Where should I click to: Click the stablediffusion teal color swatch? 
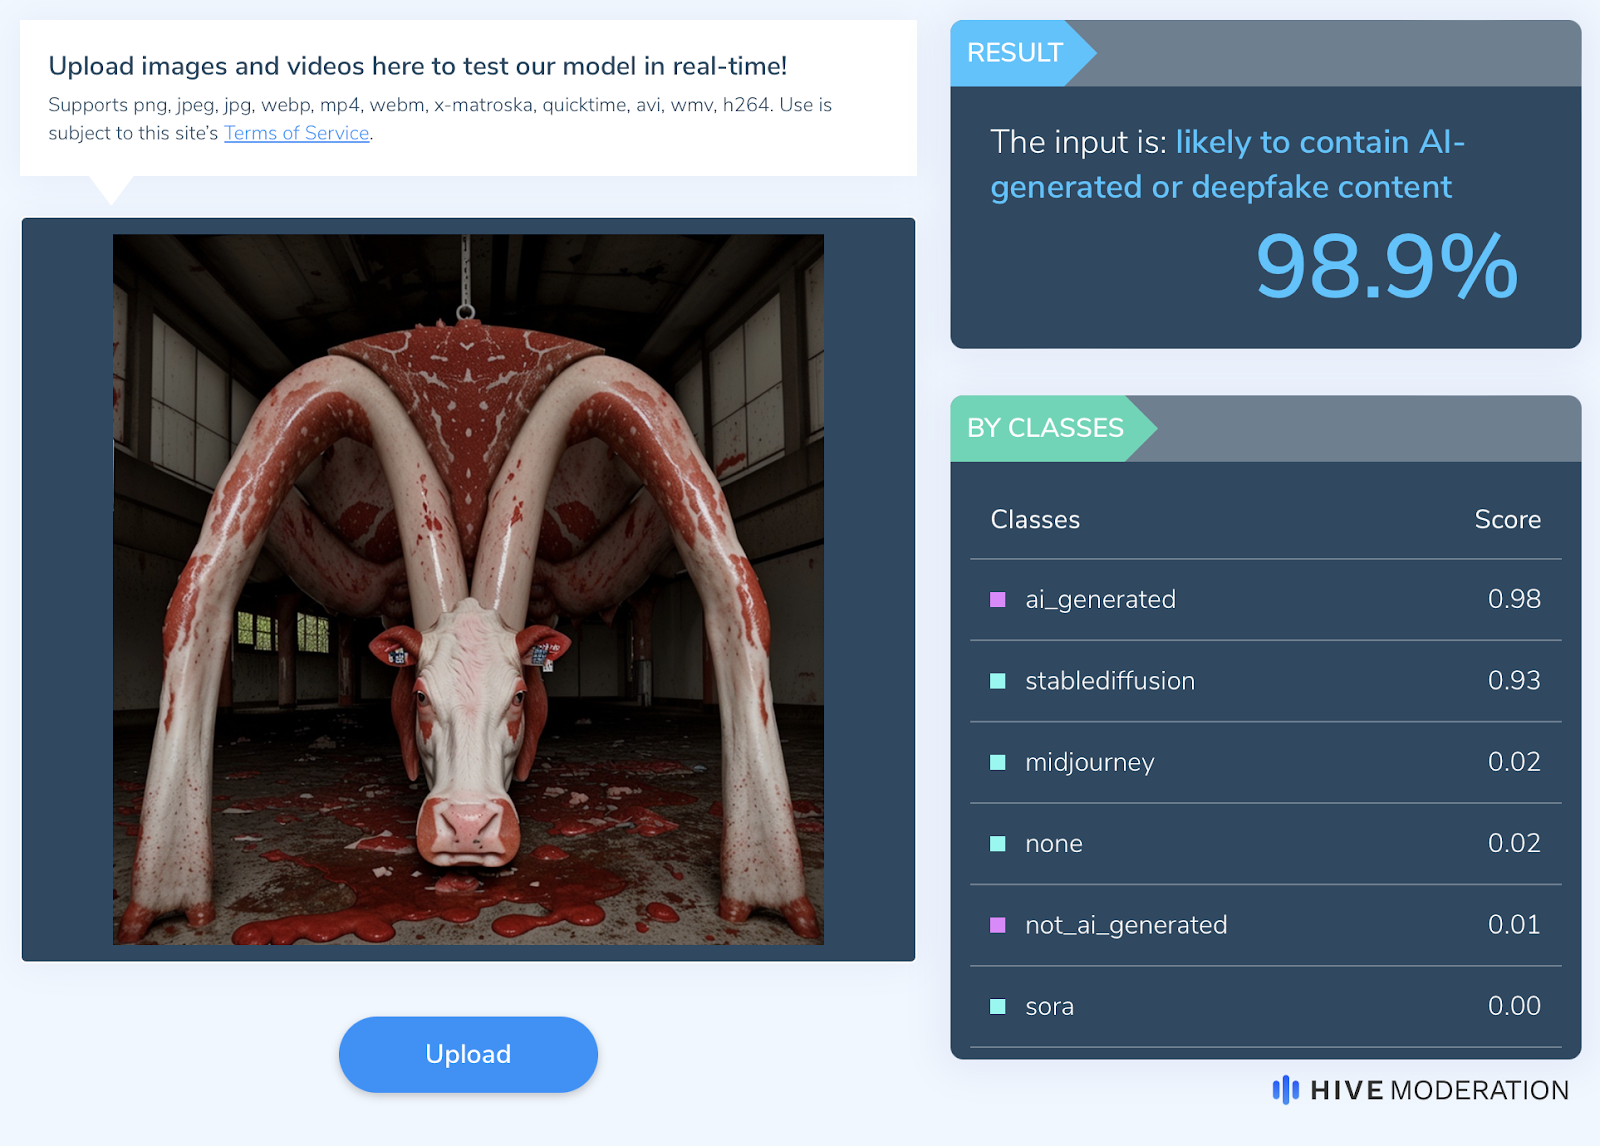point(997,681)
